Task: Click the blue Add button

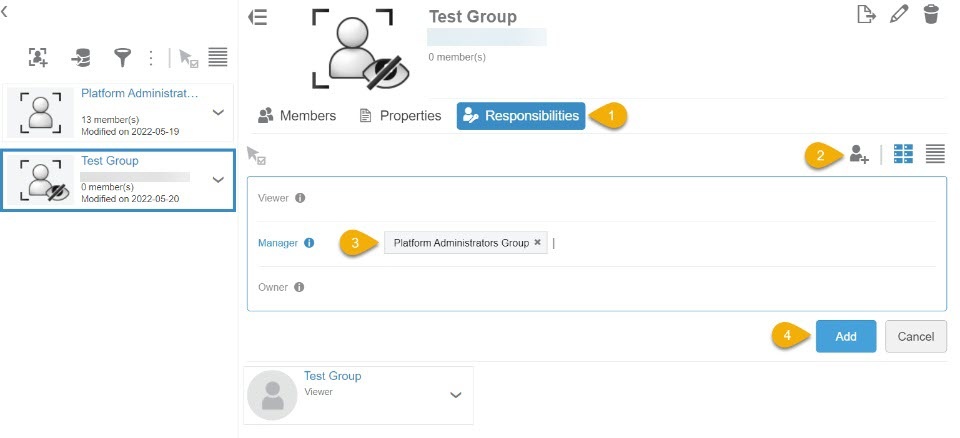Action: click(845, 337)
